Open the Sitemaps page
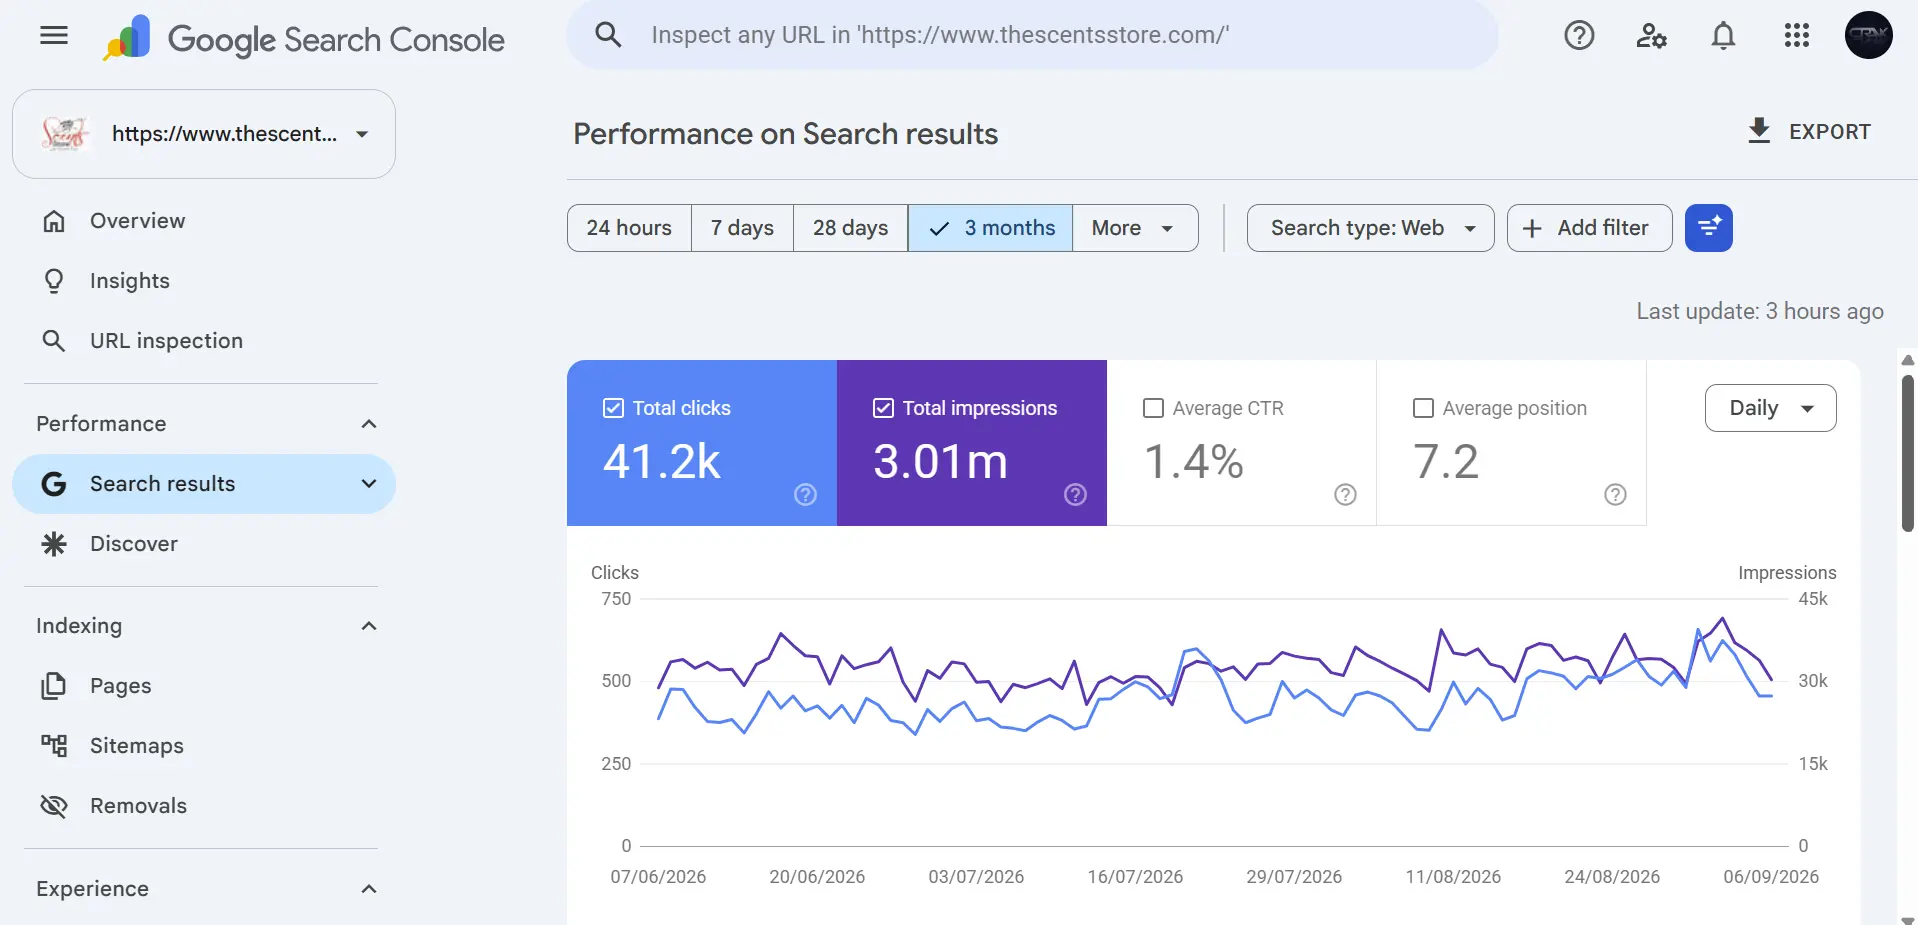 coord(204,746)
